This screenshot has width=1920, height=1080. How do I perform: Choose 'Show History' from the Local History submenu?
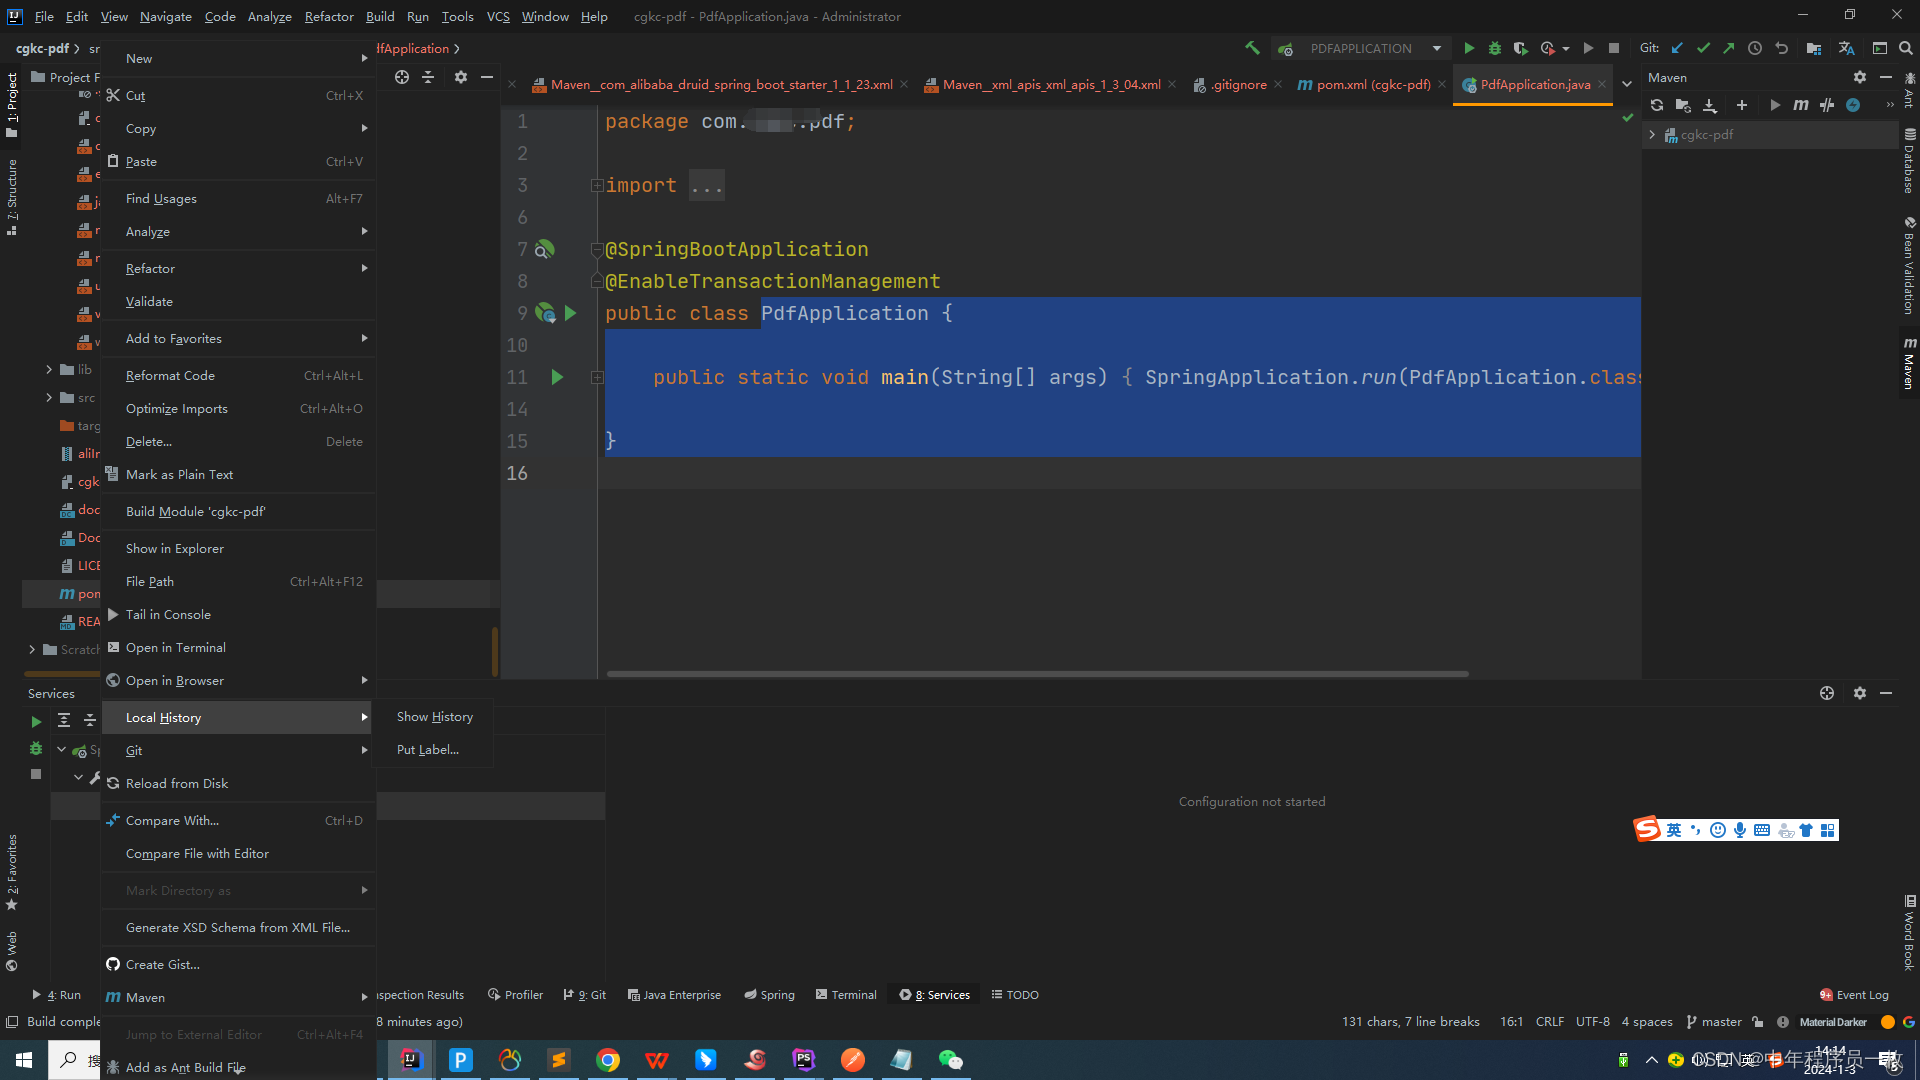434,716
